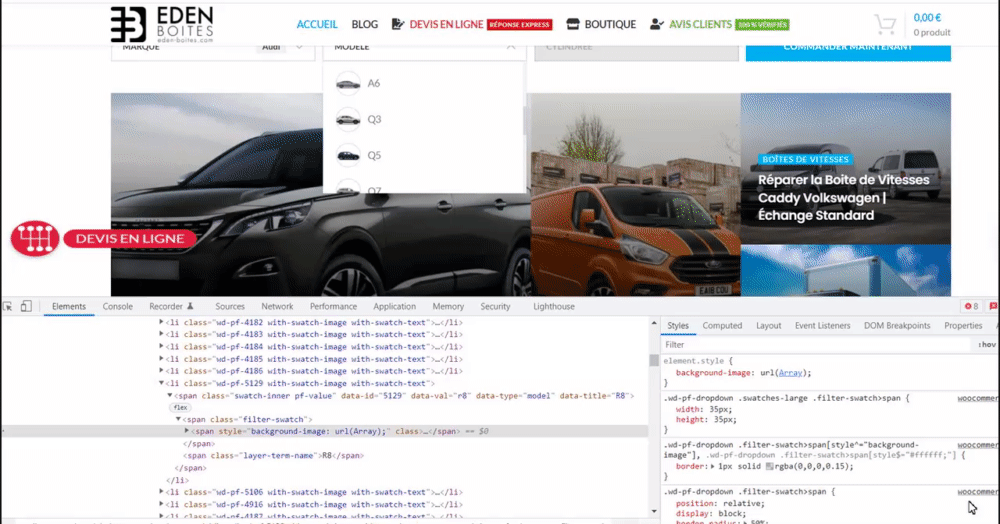
Task: Expand the wd-pf-5106 li node
Action: point(161,492)
